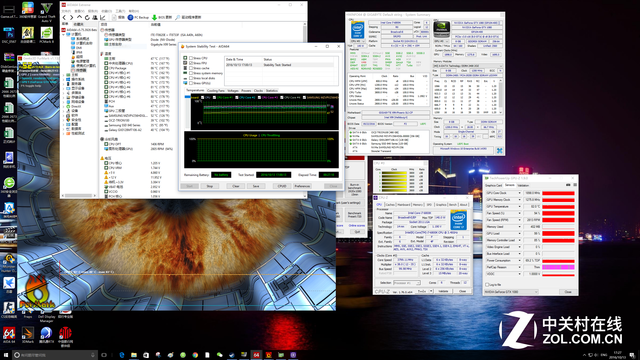Open 3DMark desktop shortcut
The width and height of the screenshot is (640, 360).
[27, 335]
